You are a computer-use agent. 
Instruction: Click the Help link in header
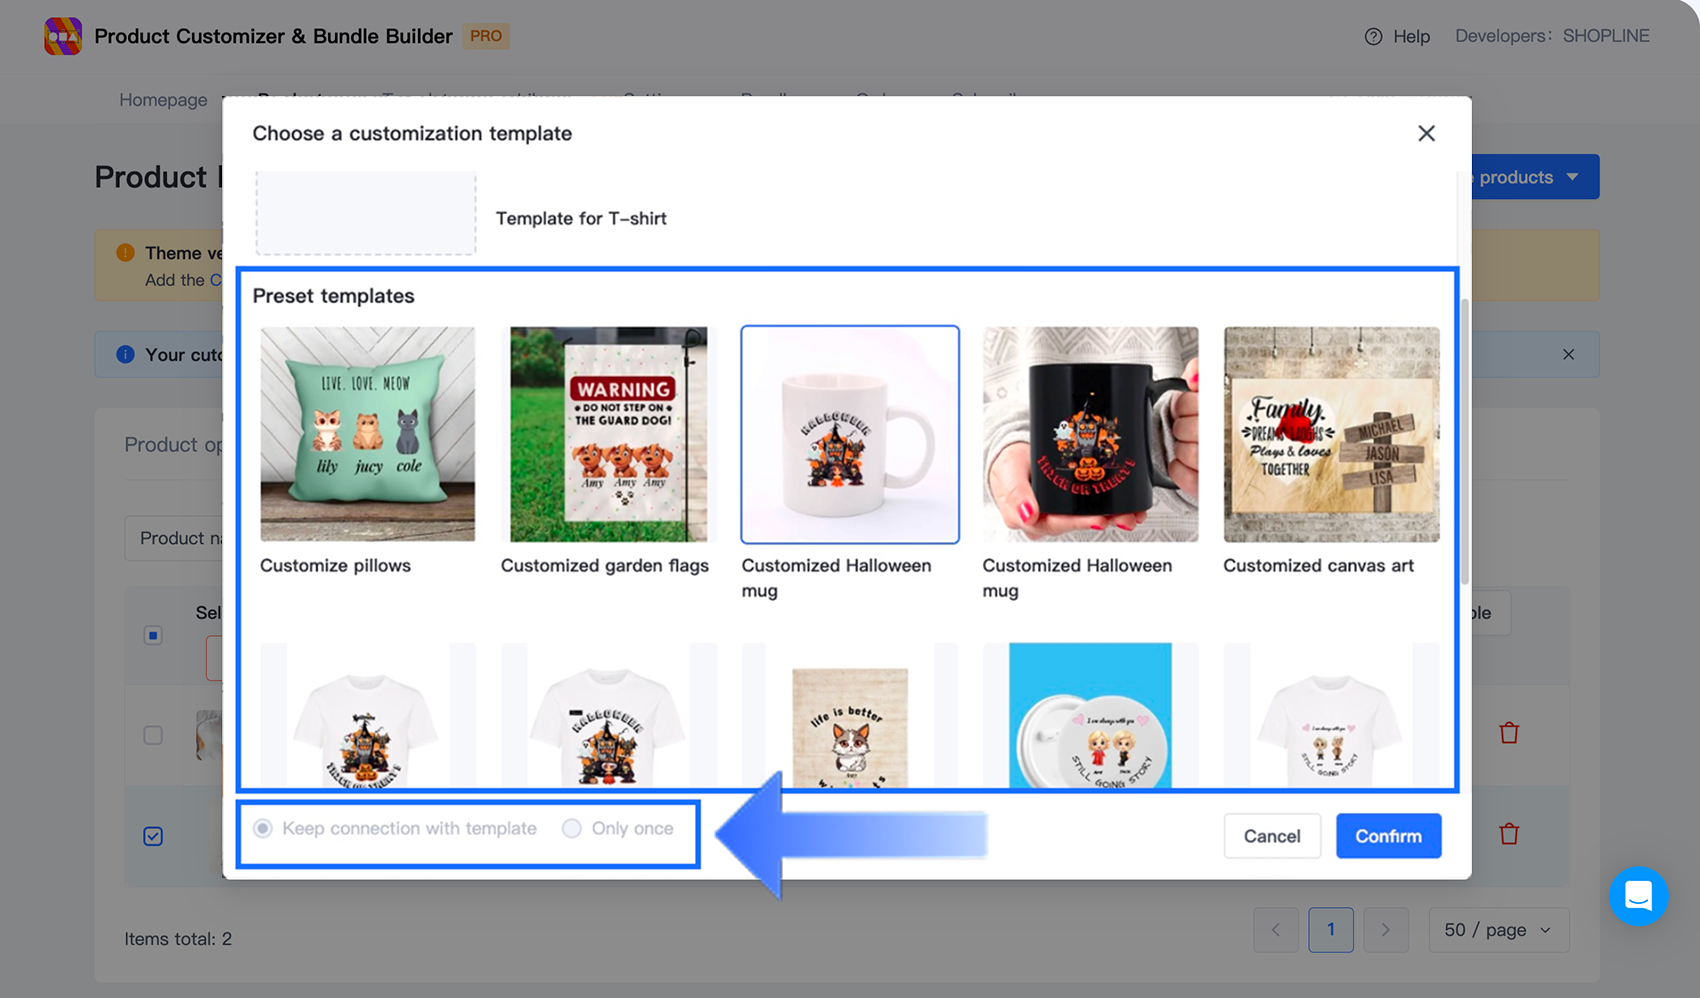1411,36
